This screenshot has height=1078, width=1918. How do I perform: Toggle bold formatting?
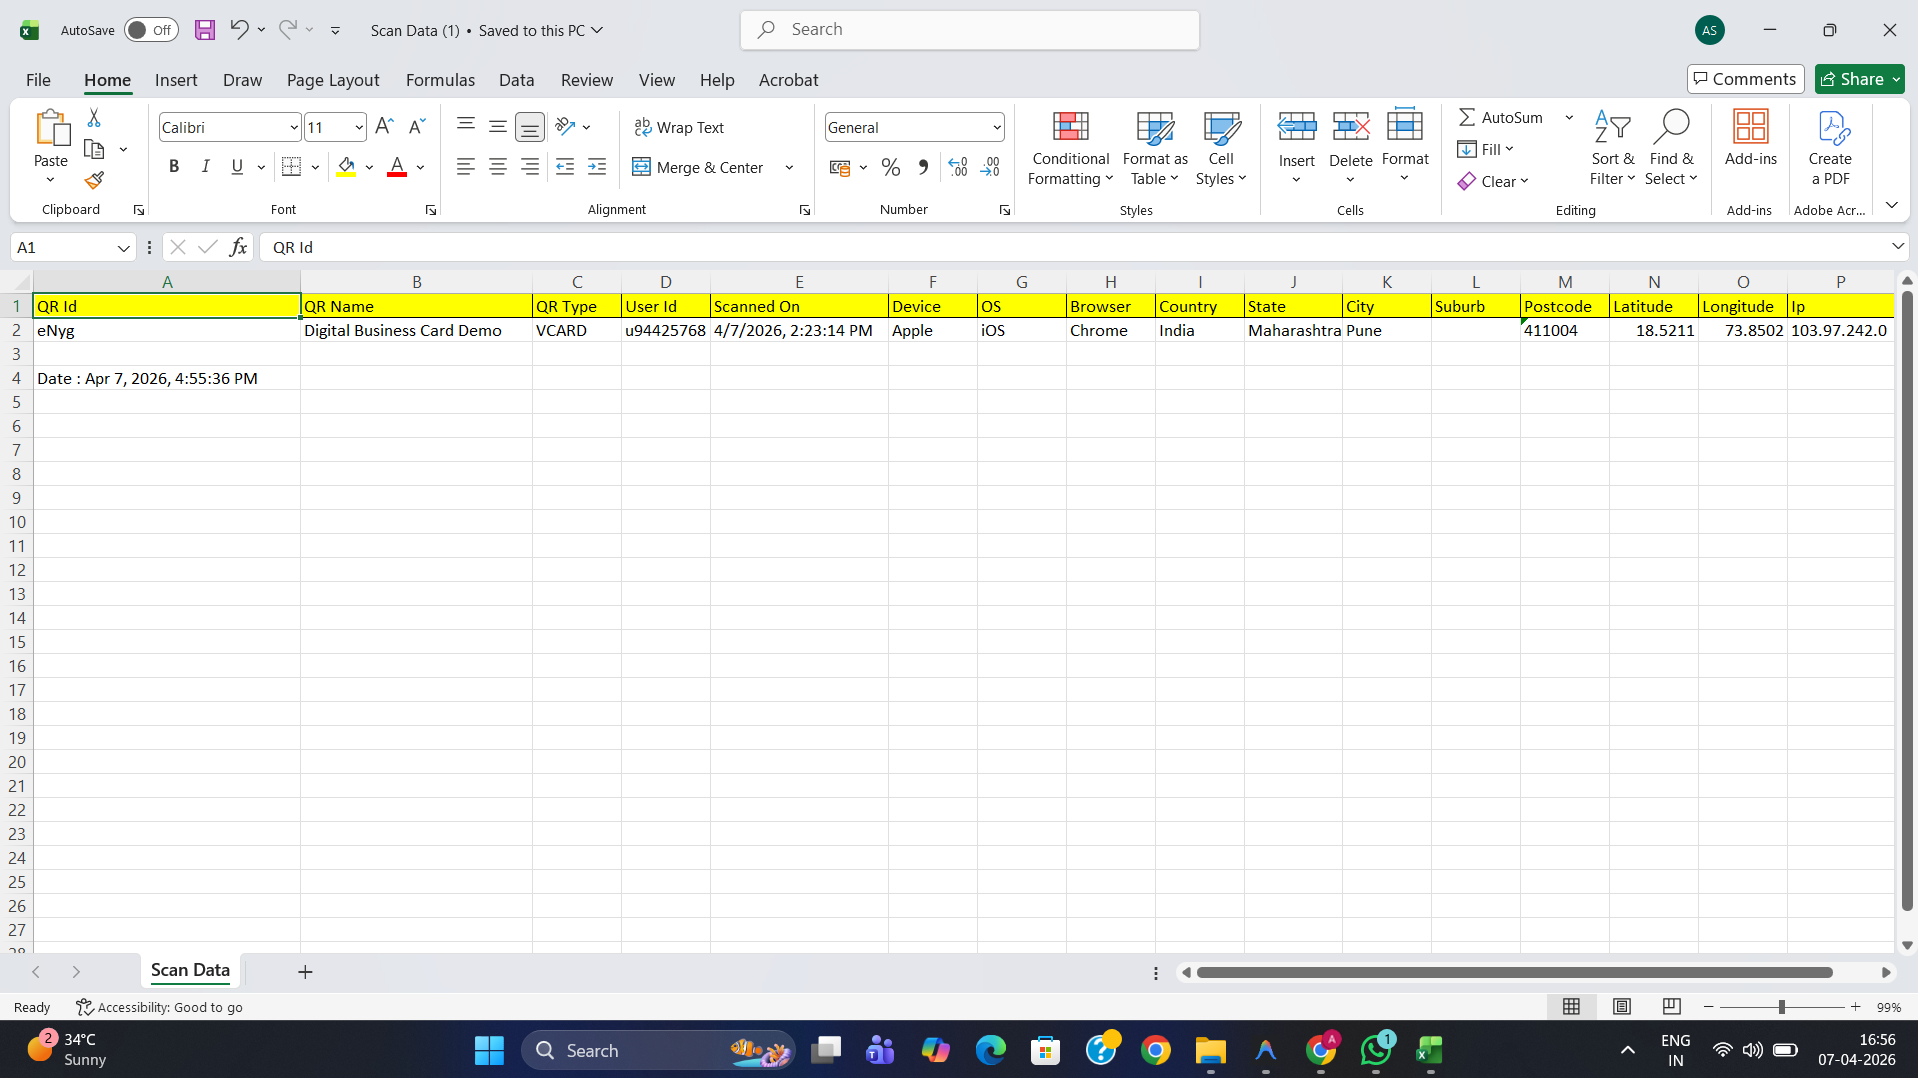tap(173, 166)
